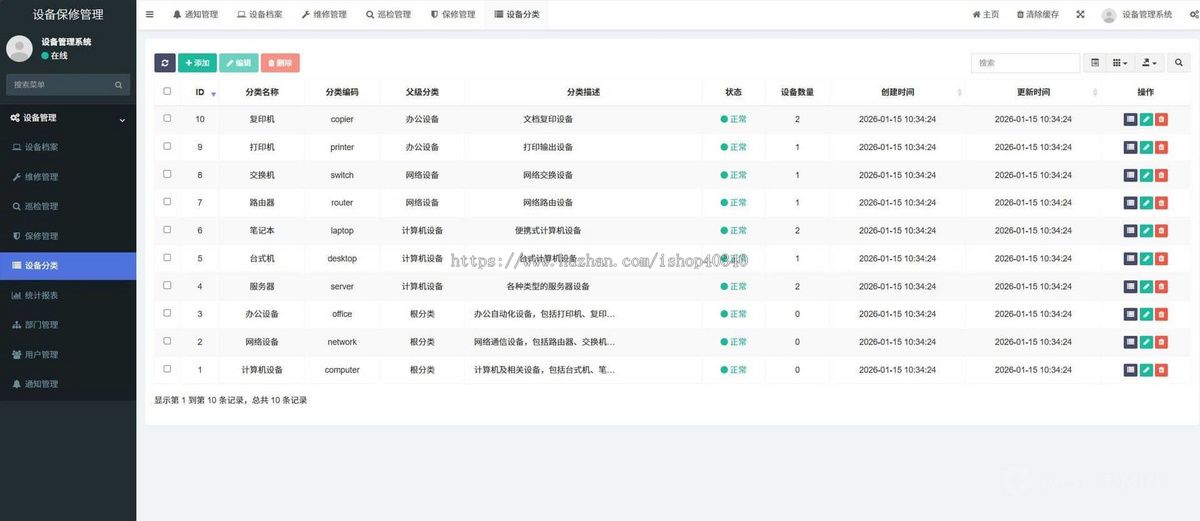Switch to 通知管理 top tab
This screenshot has width=1200, height=521.
195,15
